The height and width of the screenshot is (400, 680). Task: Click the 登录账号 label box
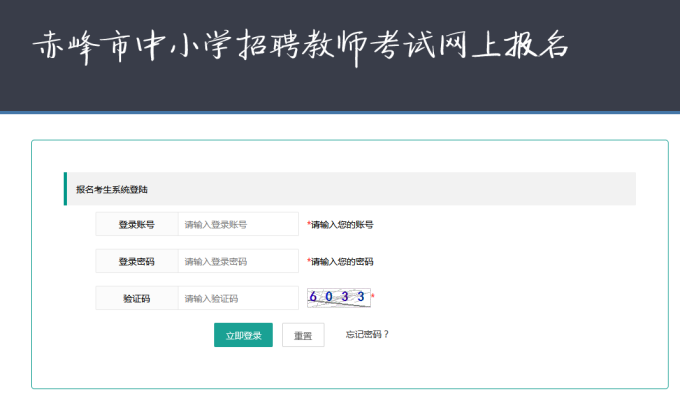(137, 225)
